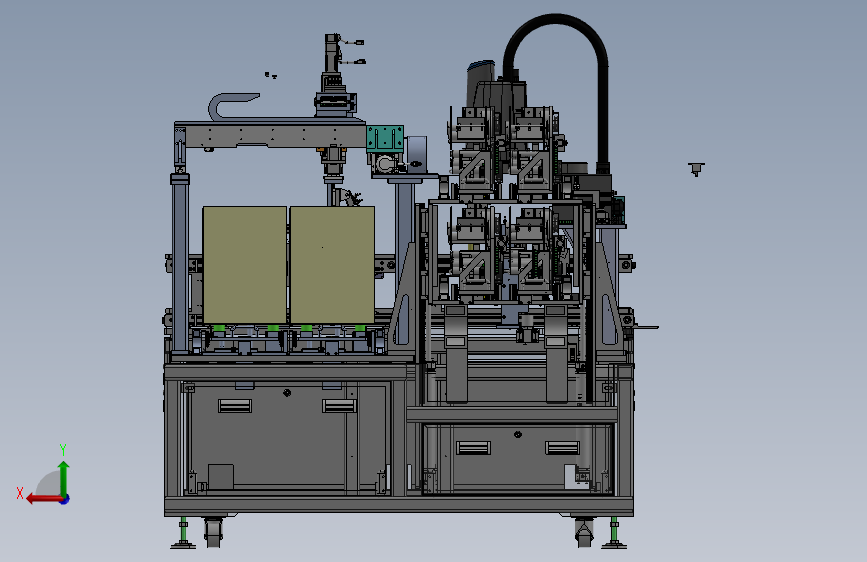Select the lock on the left cabinet door
This screenshot has height=562, width=867.
287,393
